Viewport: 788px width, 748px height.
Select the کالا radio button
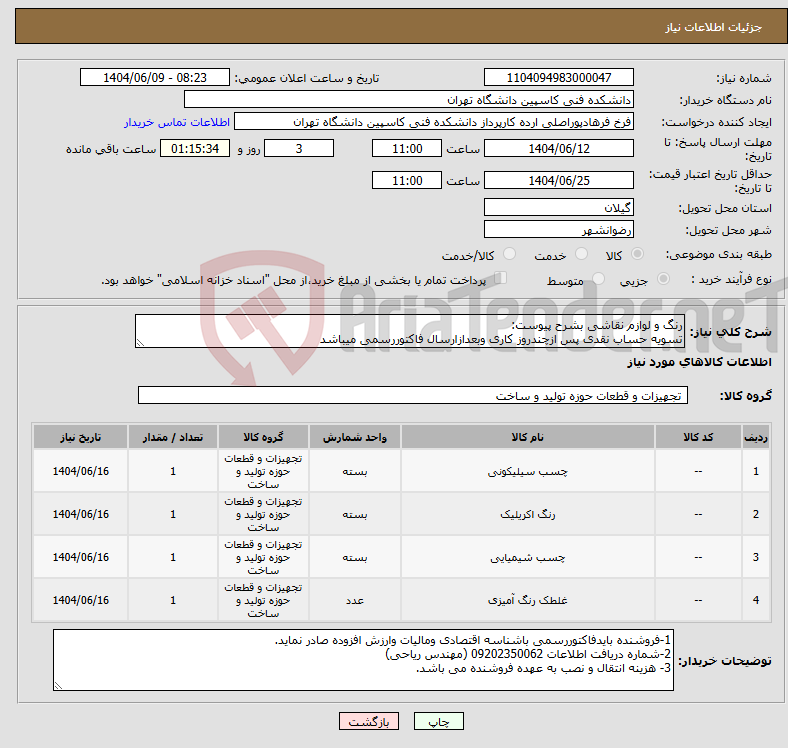click(x=641, y=256)
